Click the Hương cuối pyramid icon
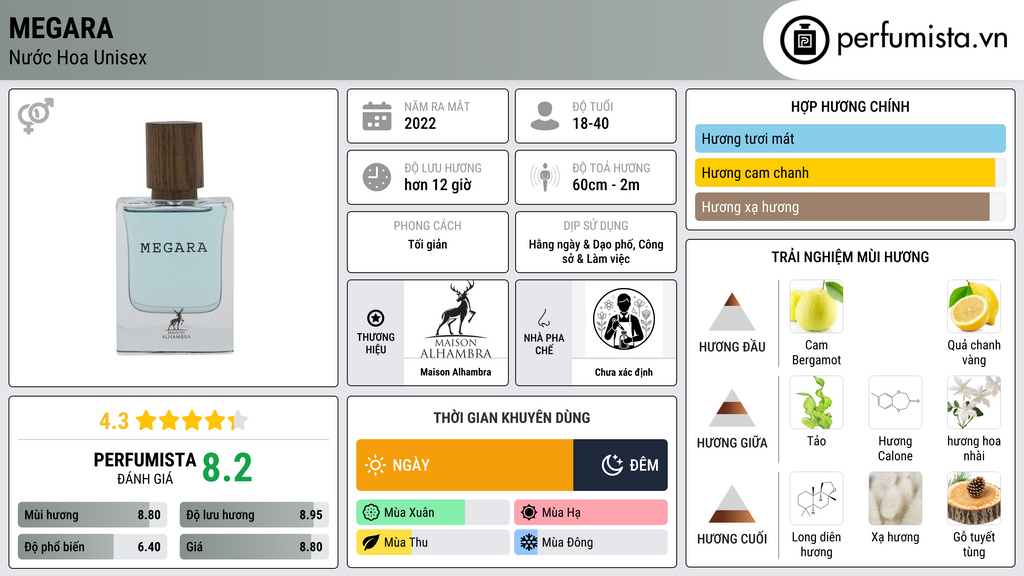The width and height of the screenshot is (1024, 576). [x=732, y=504]
